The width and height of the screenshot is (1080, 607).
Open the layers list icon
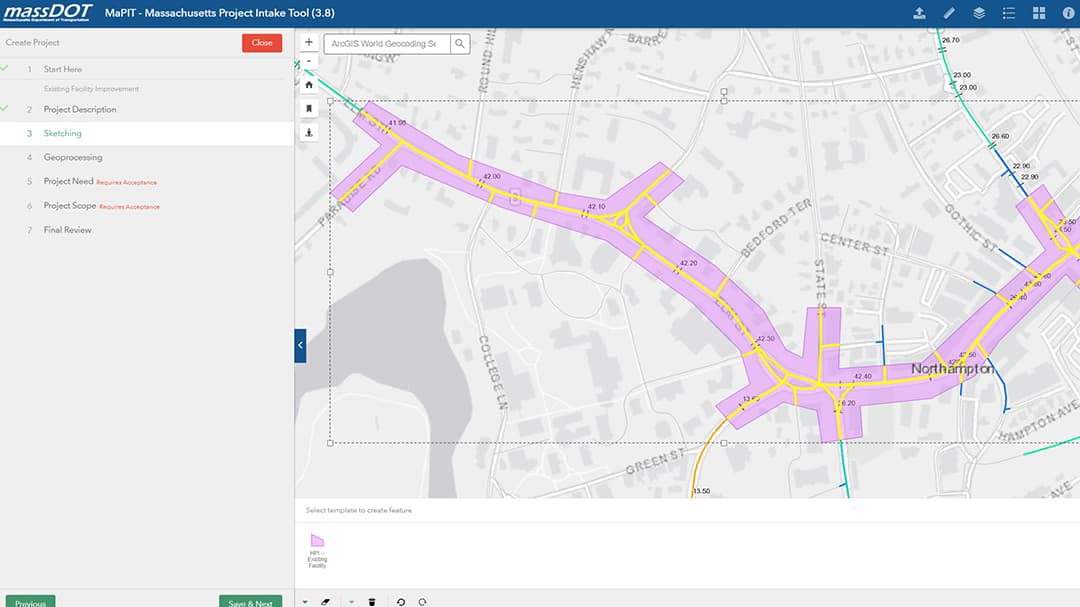[979, 13]
